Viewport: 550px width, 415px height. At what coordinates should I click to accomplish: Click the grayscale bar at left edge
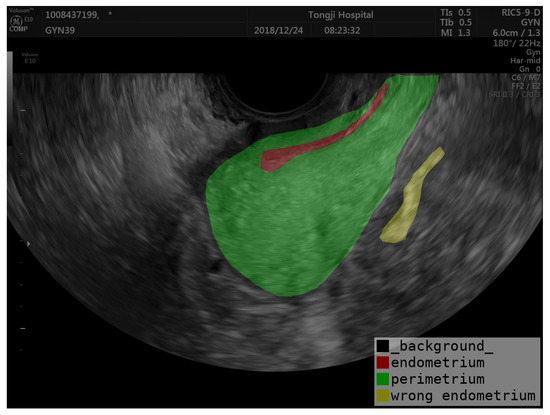pos(10,64)
